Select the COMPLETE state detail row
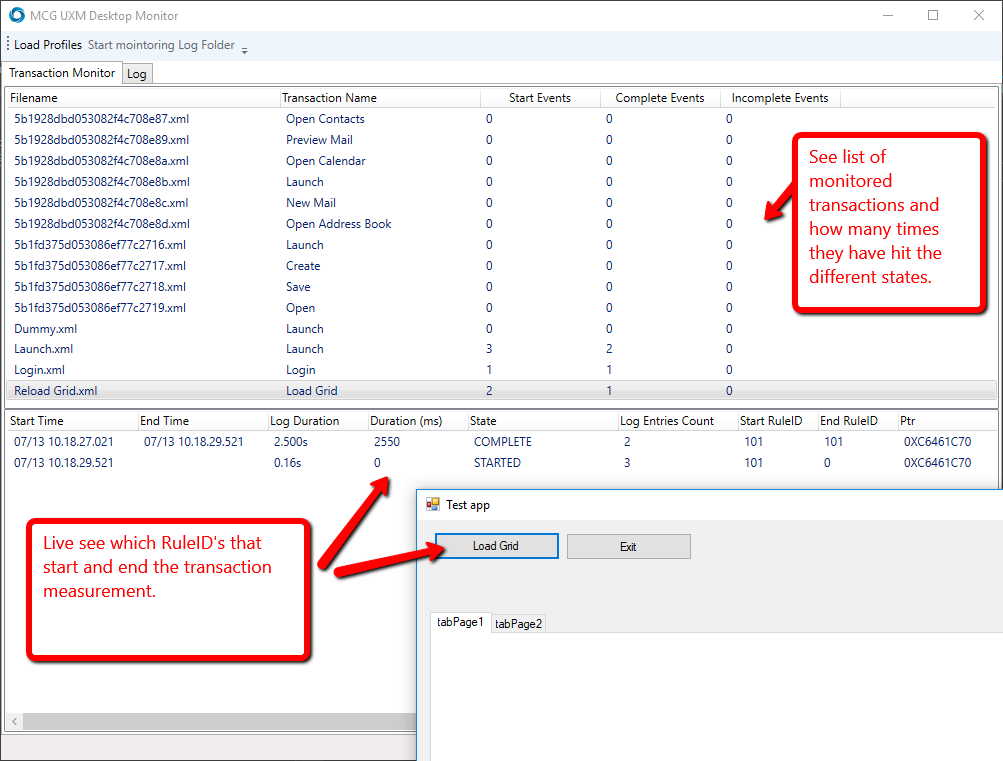This screenshot has height=761, width=1003. pyautogui.click(x=502, y=442)
